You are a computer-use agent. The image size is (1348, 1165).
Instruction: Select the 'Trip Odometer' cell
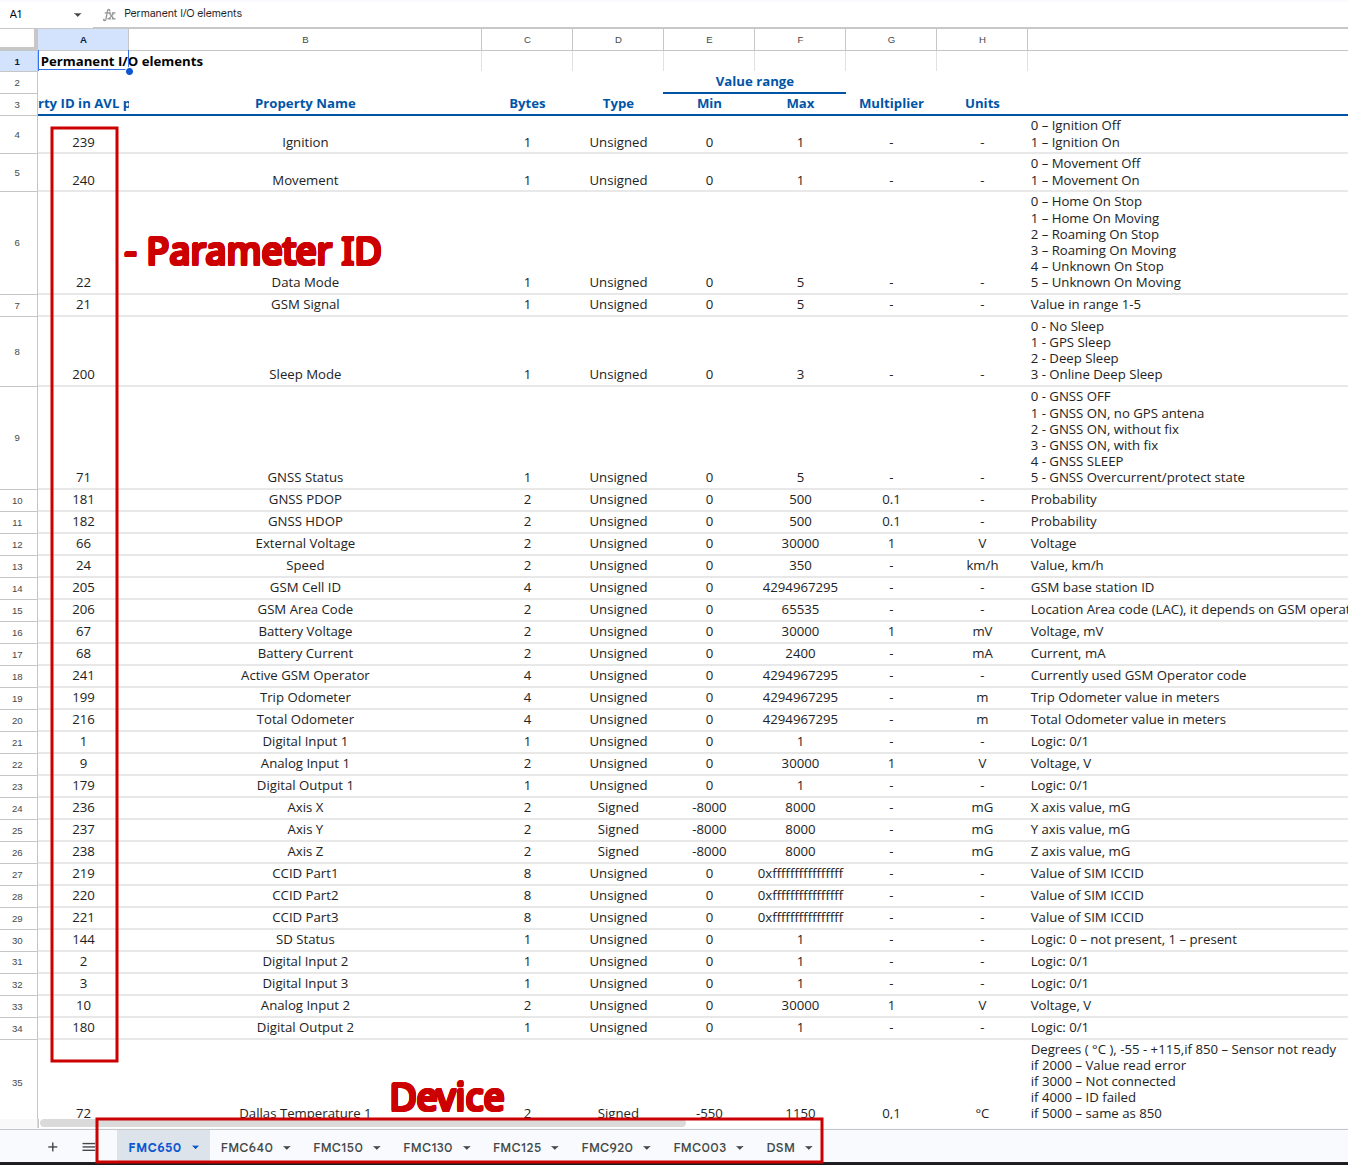click(x=305, y=698)
